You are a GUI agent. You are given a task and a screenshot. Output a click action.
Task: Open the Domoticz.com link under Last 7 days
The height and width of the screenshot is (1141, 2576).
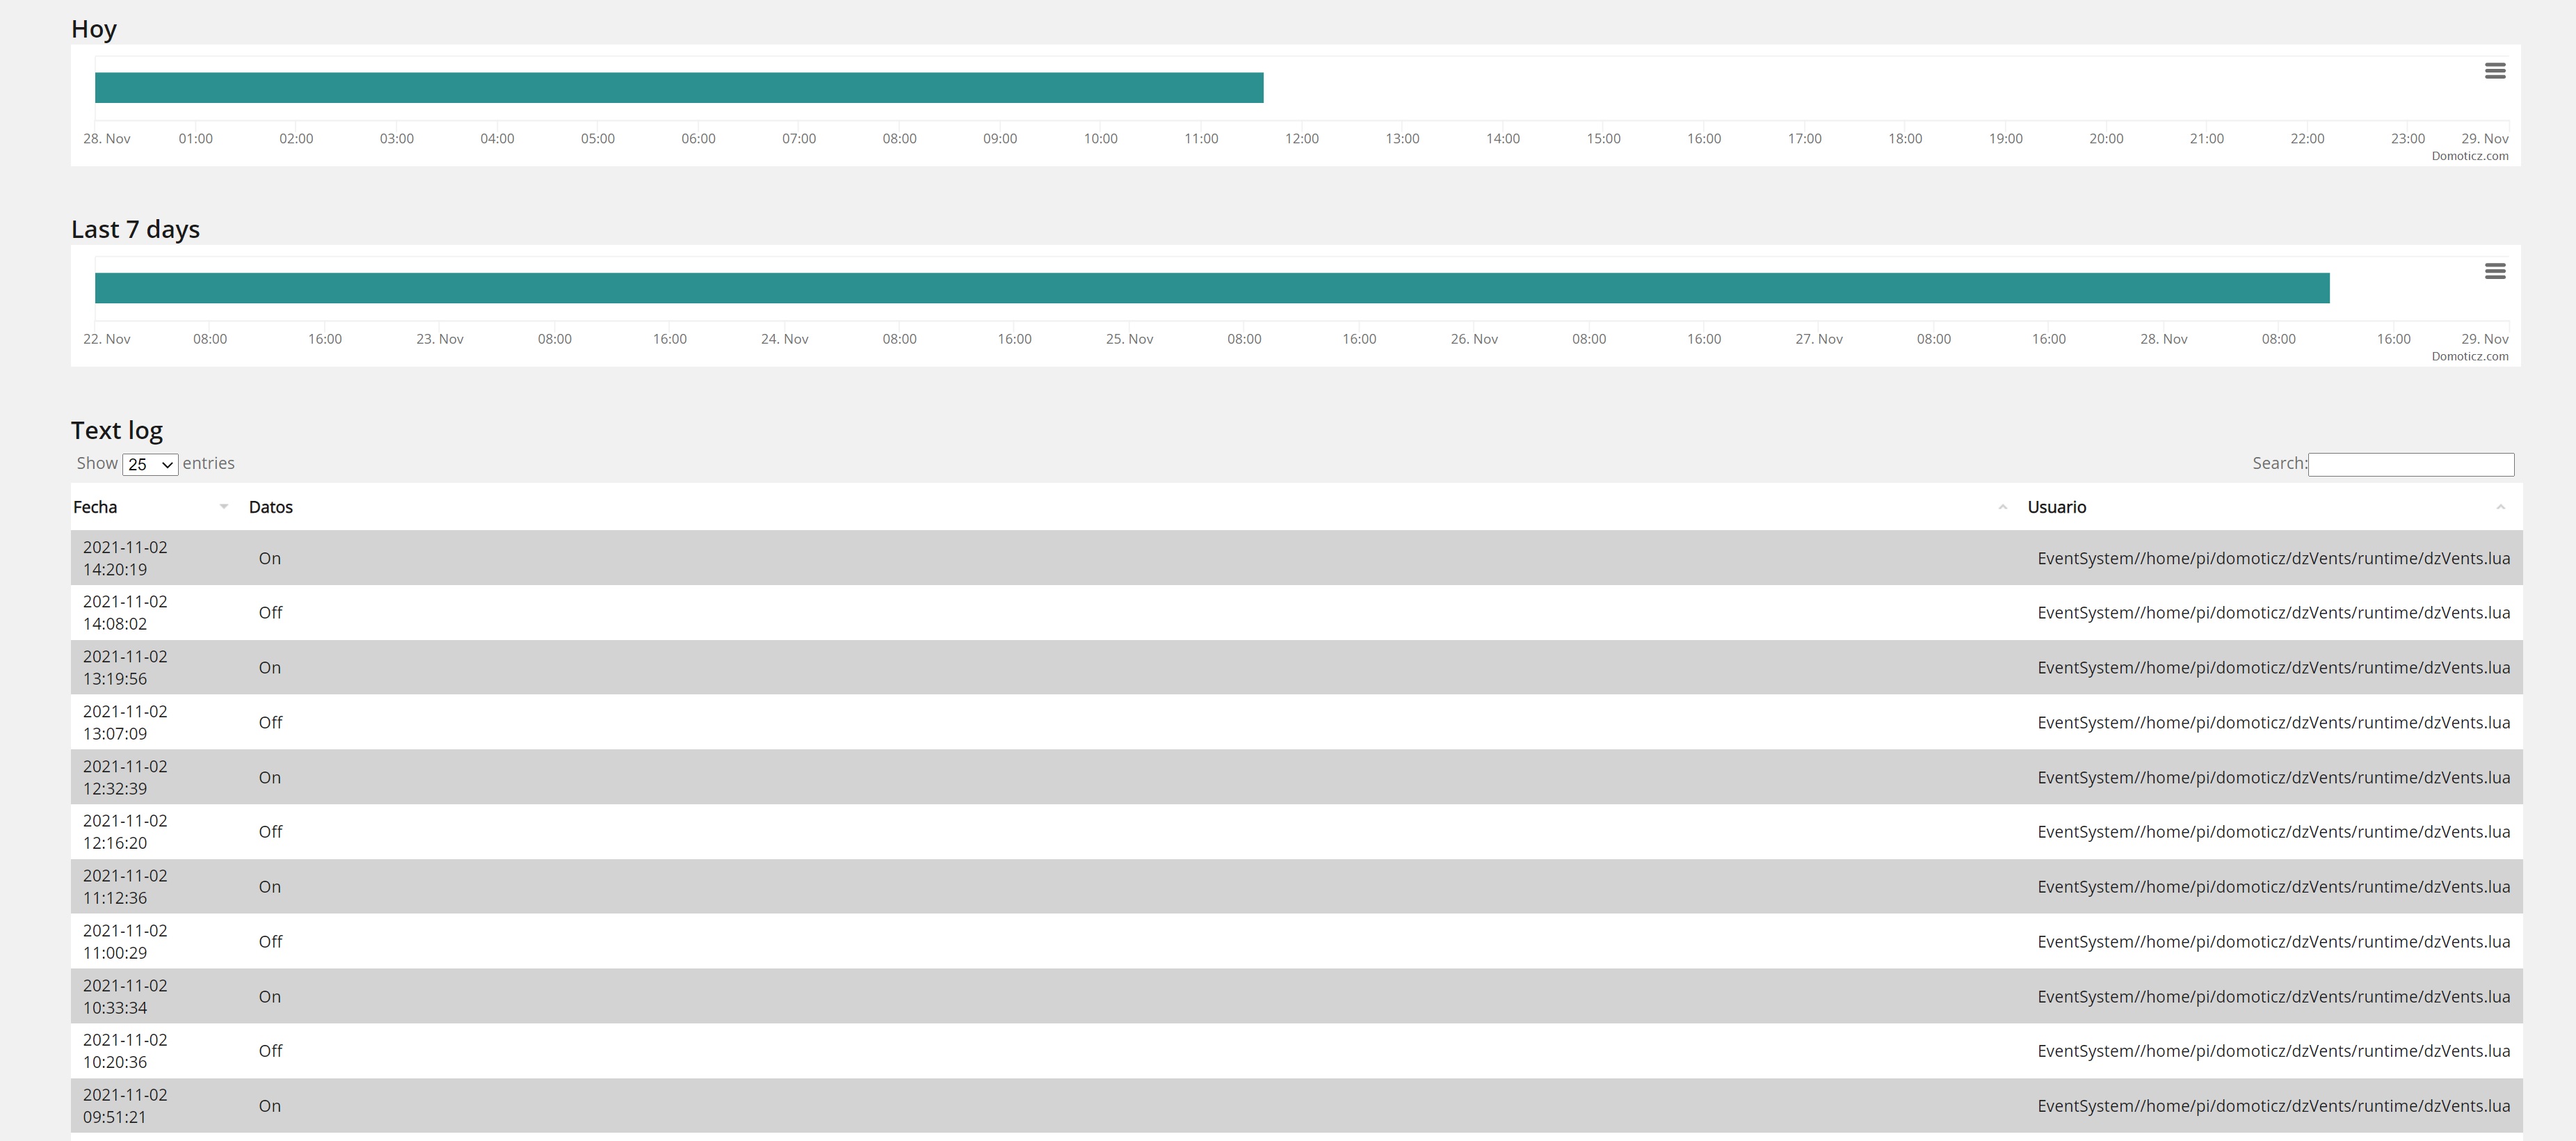click(2470, 356)
